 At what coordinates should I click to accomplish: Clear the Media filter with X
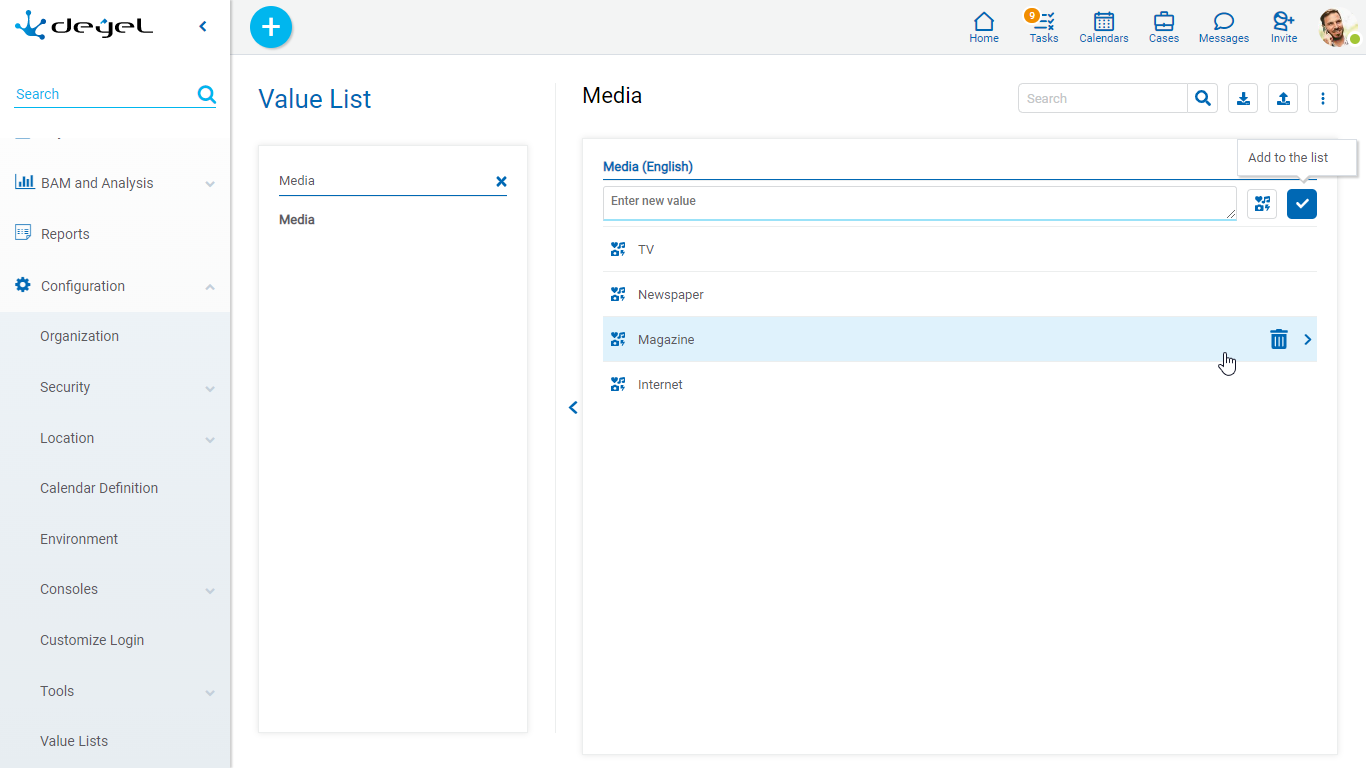501,181
